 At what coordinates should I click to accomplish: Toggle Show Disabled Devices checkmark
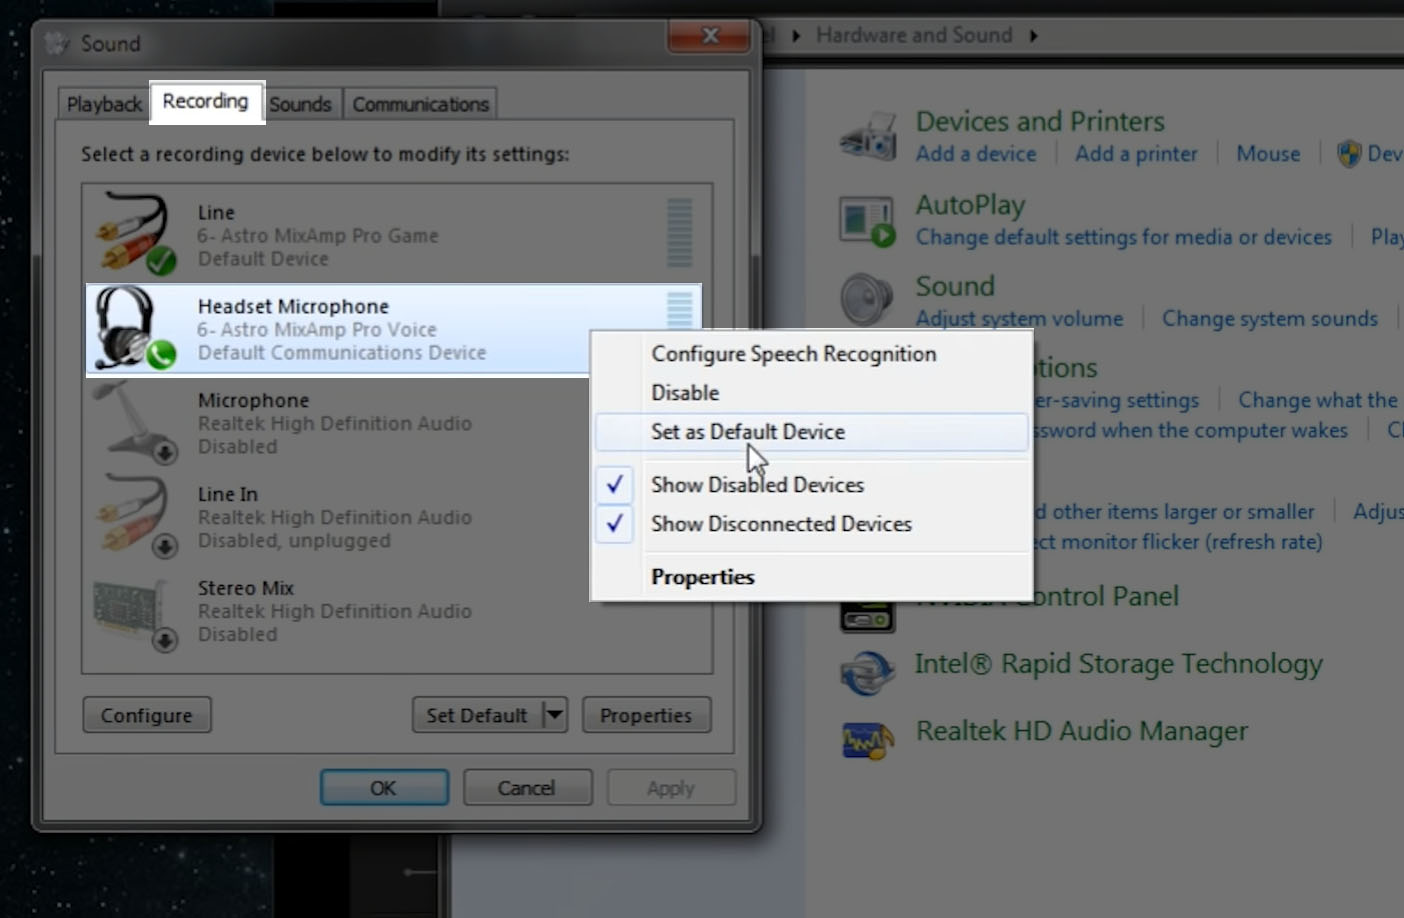615,485
